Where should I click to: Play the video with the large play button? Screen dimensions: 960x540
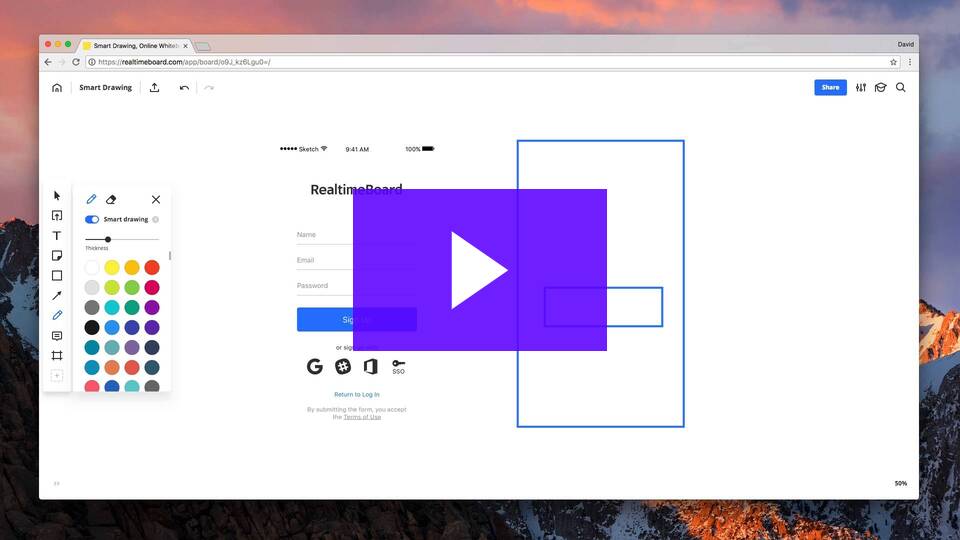click(x=479, y=270)
